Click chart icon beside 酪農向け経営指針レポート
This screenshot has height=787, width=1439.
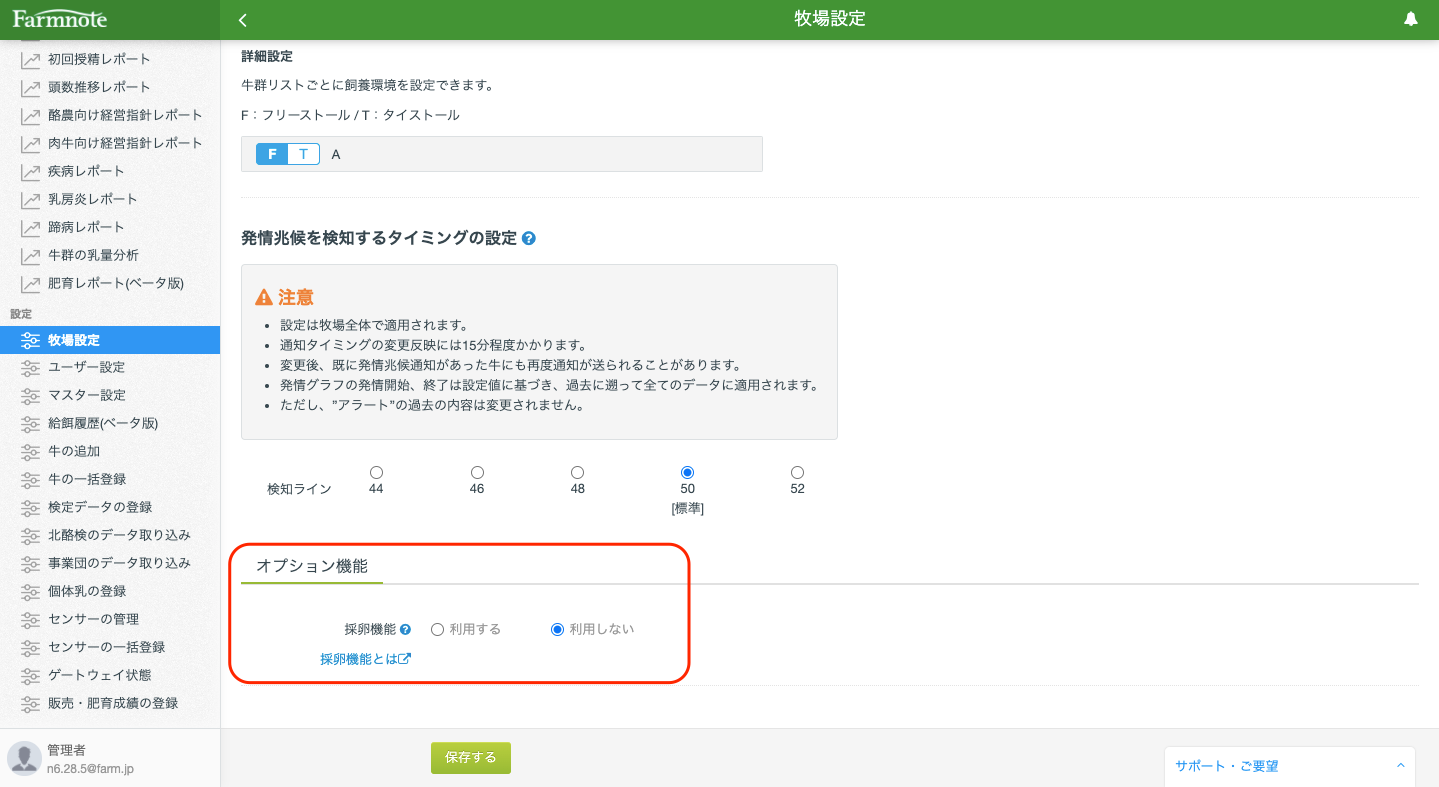click(30, 115)
